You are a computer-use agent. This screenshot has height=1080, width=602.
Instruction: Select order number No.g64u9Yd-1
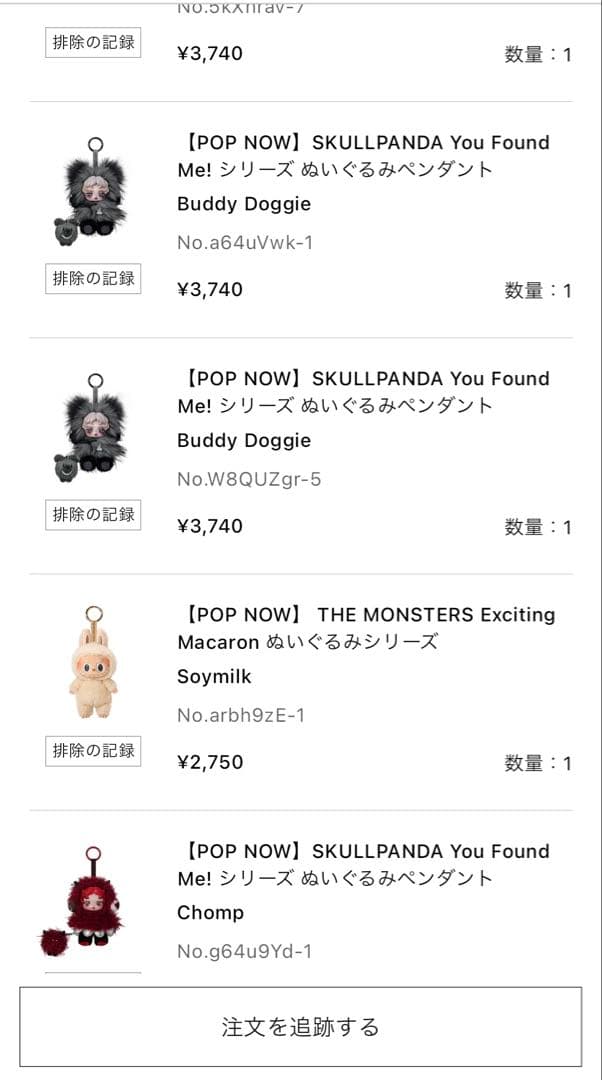pos(243,951)
